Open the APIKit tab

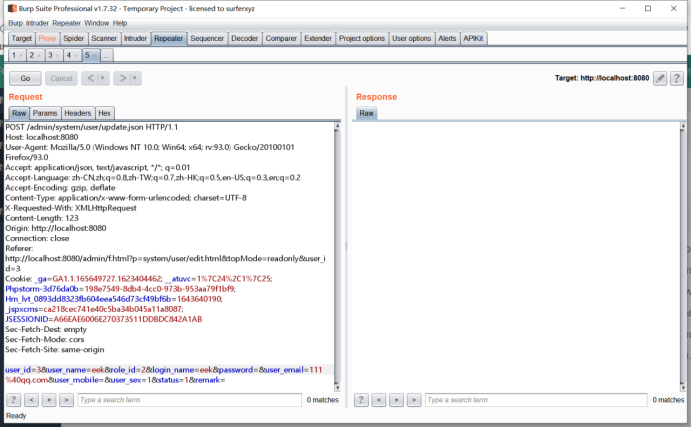click(x=473, y=38)
